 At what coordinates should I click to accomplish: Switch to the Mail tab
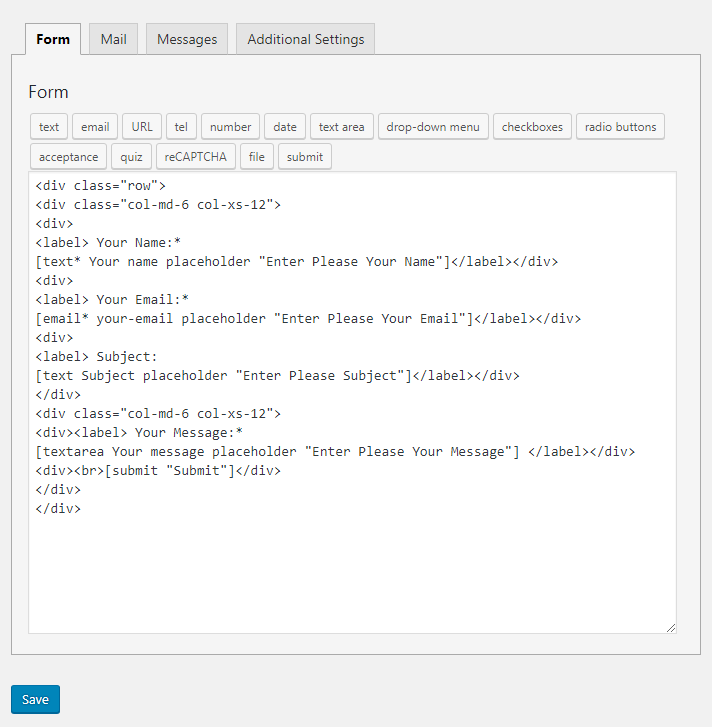click(114, 39)
